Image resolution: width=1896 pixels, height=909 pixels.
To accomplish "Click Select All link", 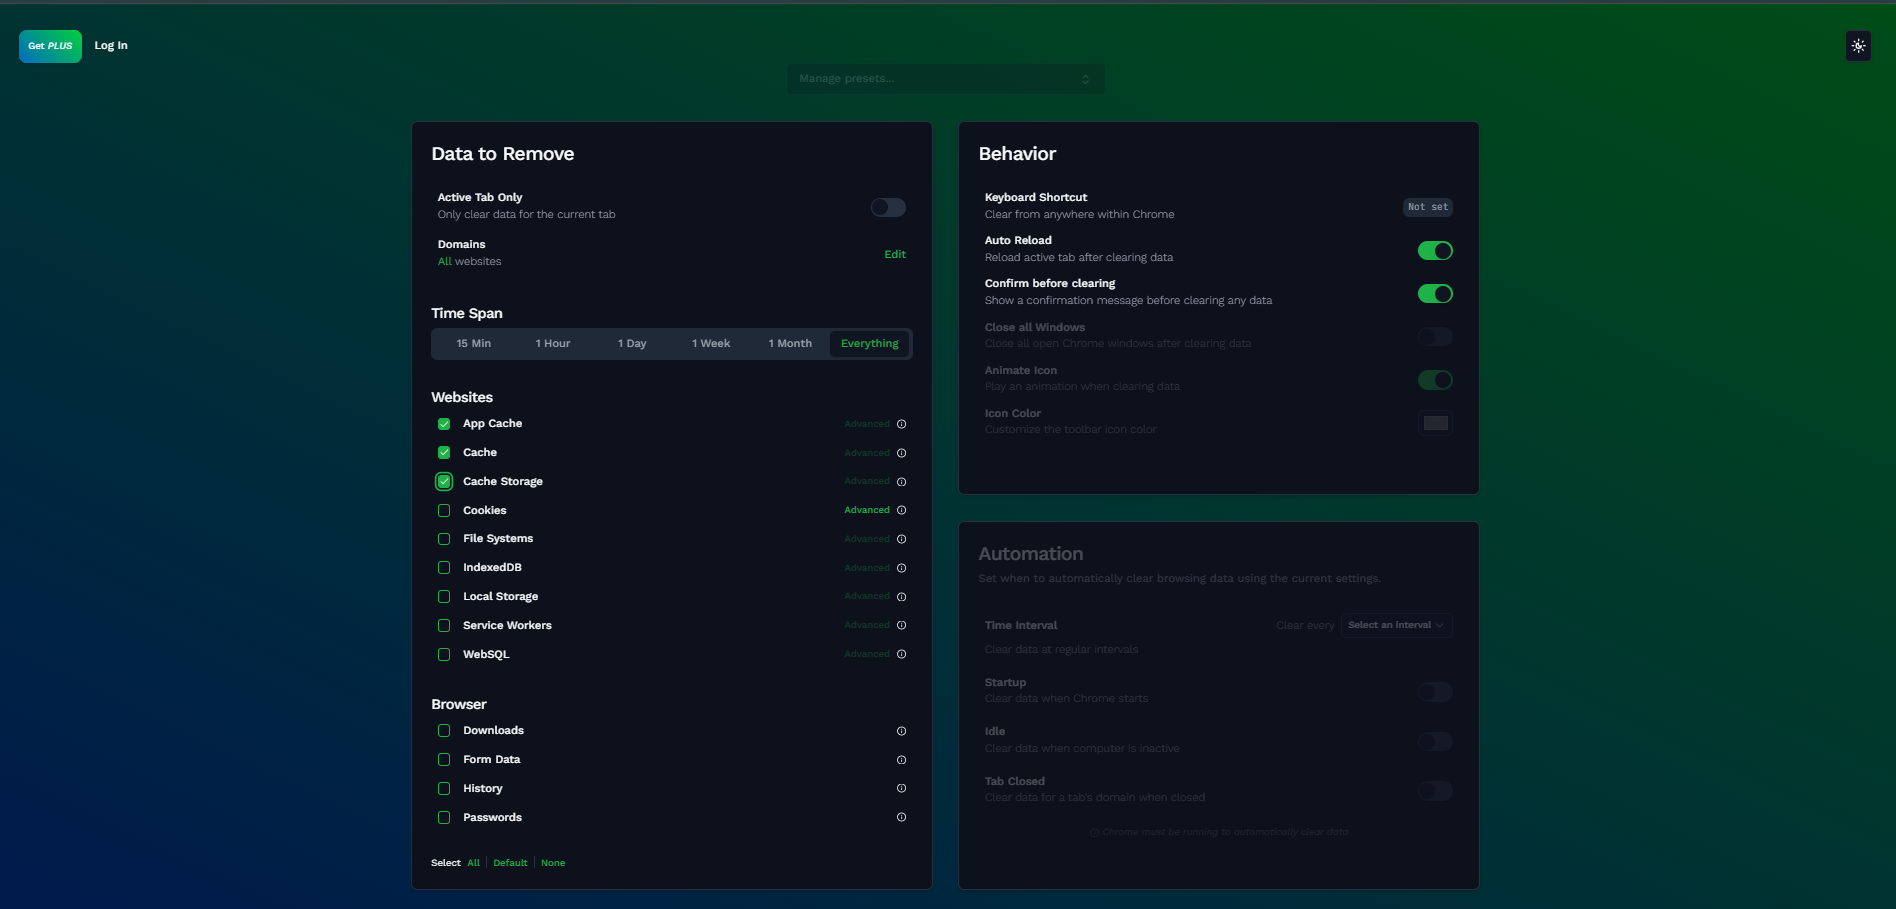I will point(473,863).
